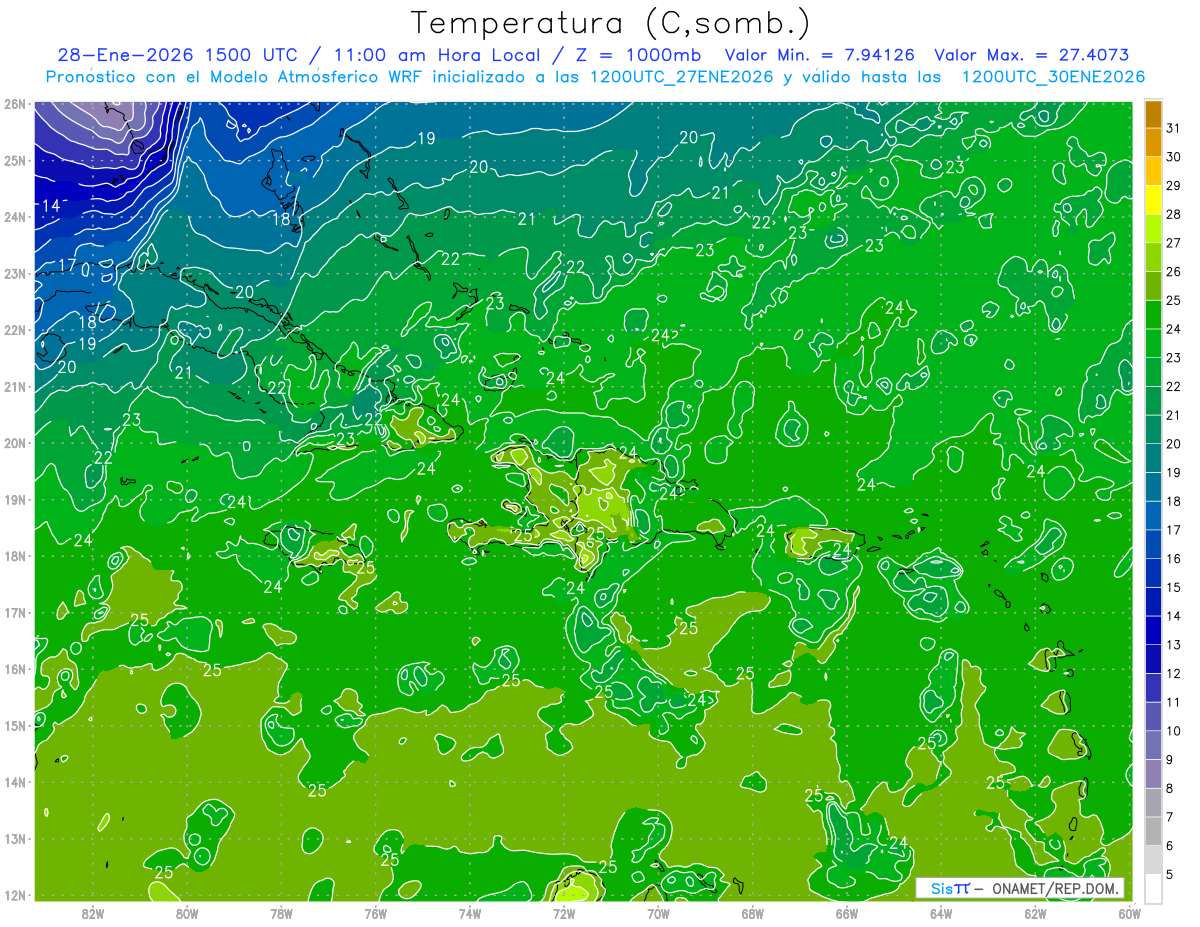Click the "23N" latitude axis label
This screenshot has height=927, width=1200.
[14, 274]
